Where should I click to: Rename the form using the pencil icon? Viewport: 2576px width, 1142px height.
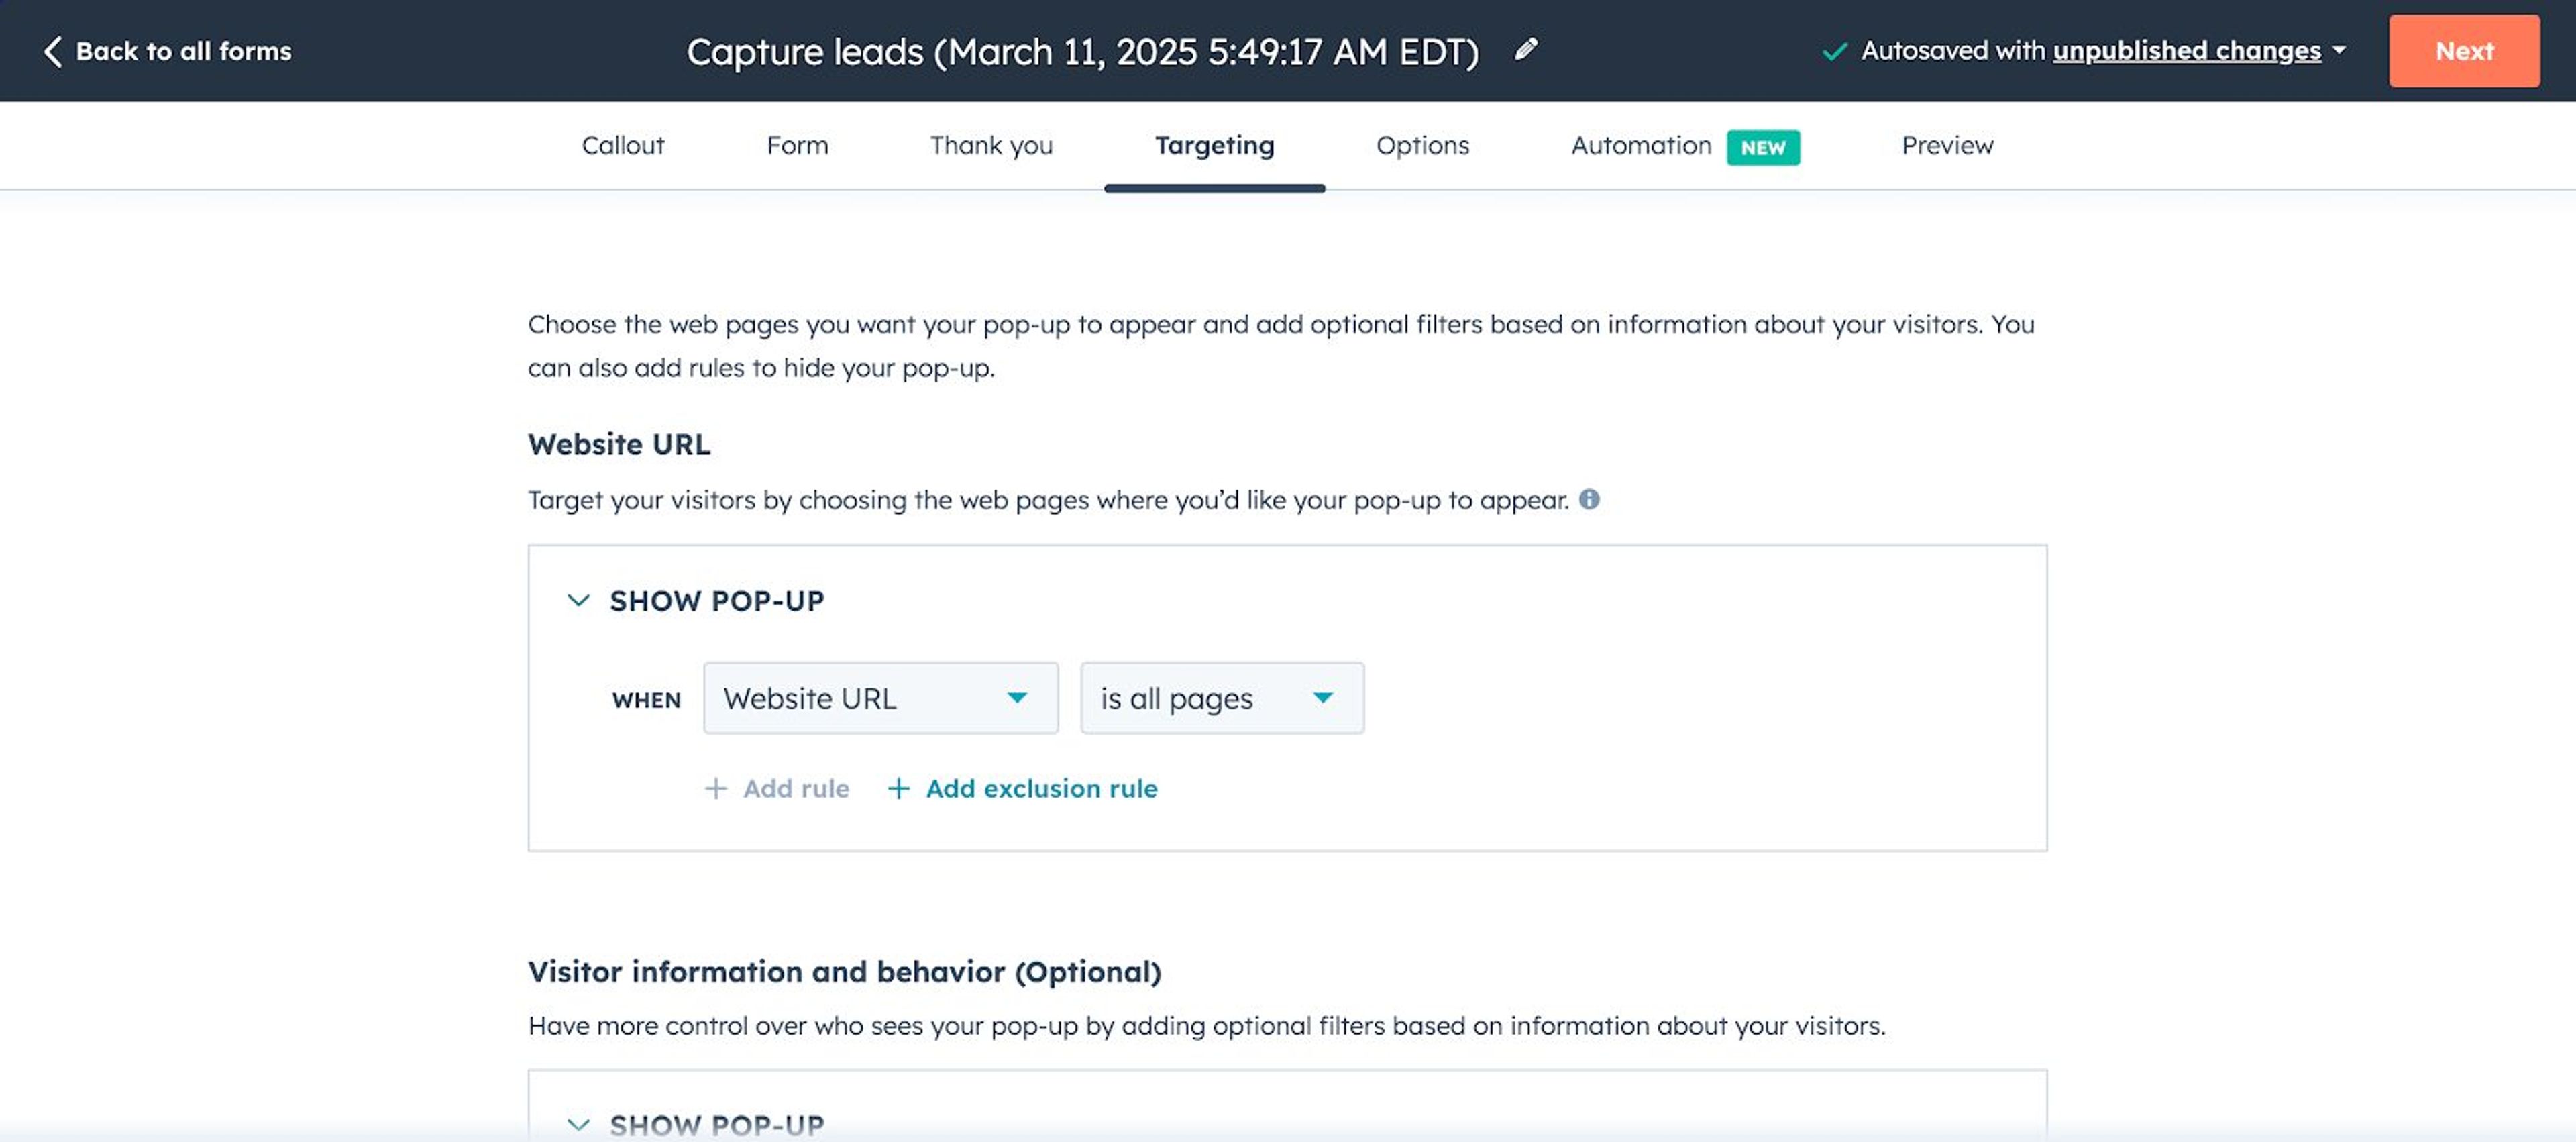1524,50
